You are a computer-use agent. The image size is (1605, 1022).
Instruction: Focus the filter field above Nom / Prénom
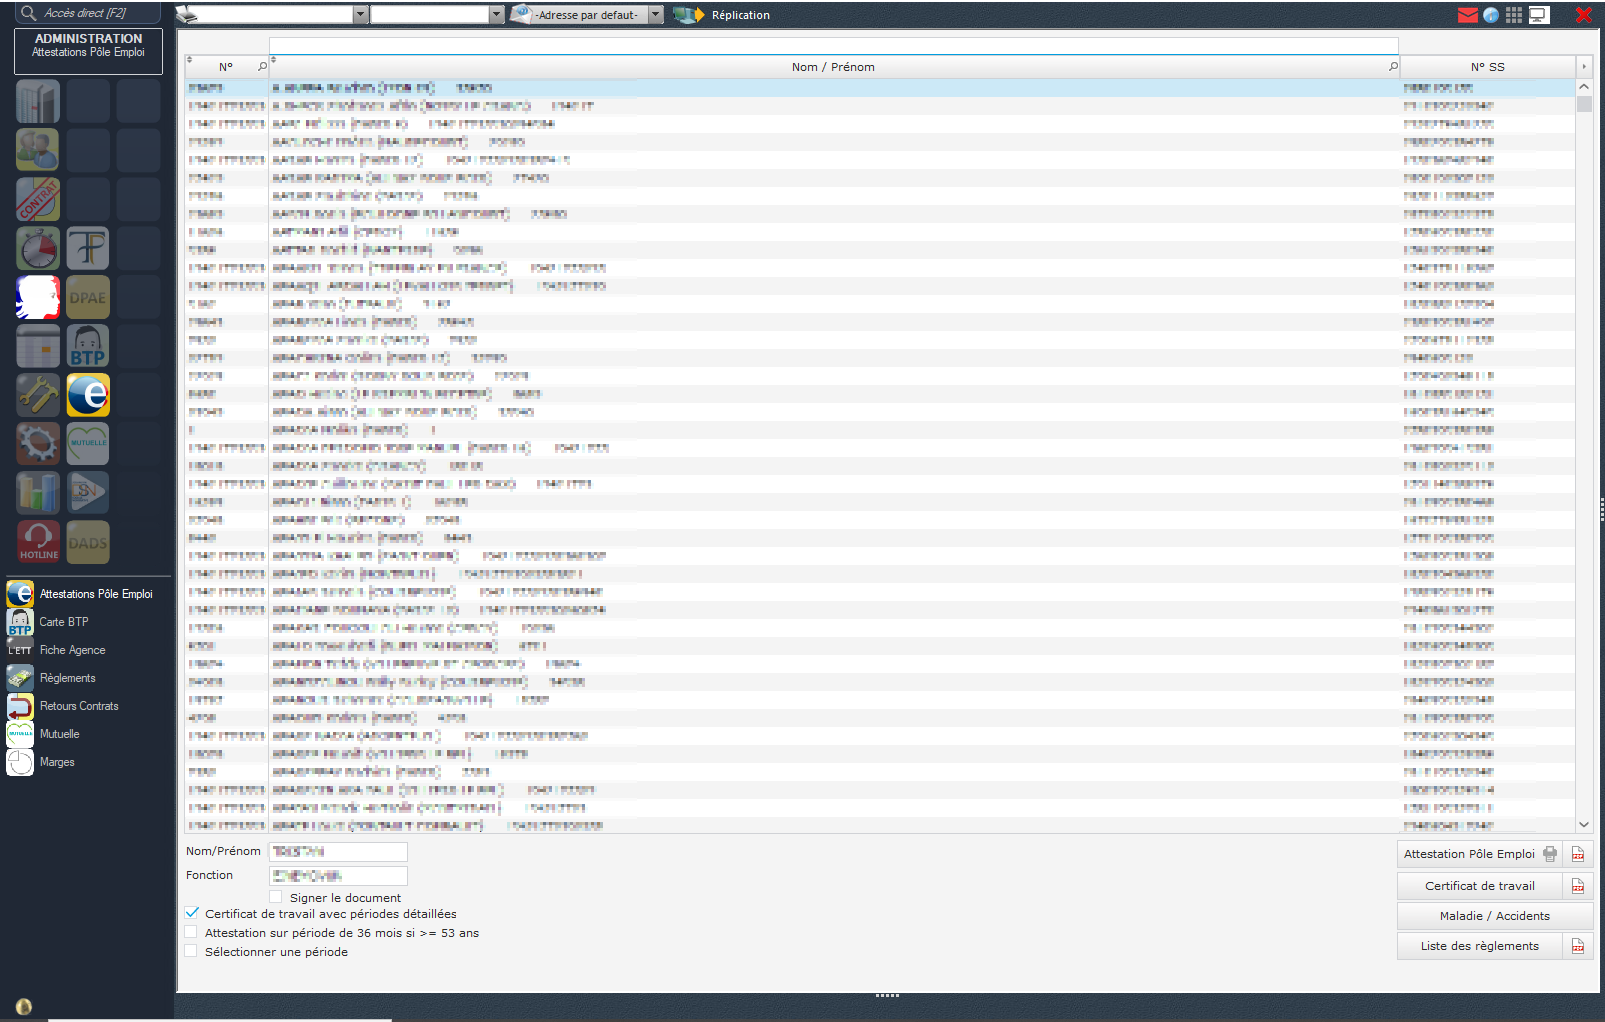pyautogui.click(x=833, y=46)
